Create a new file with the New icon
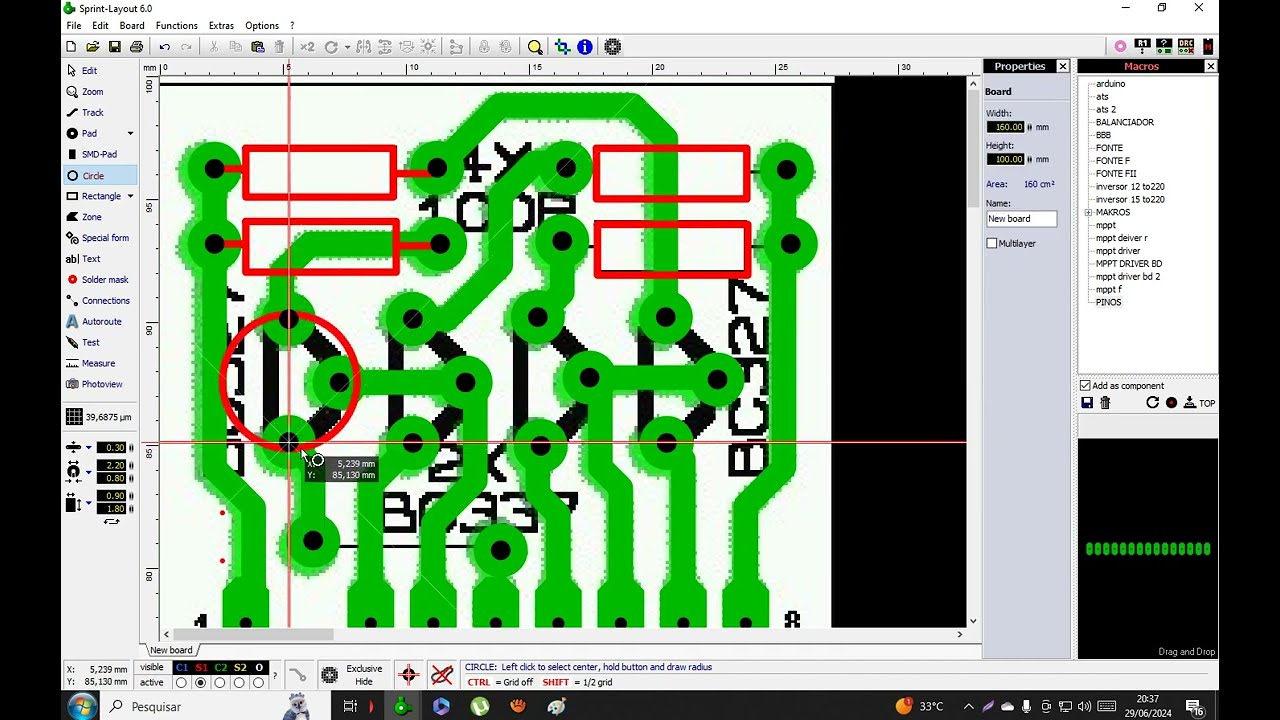This screenshot has height=720, width=1280. point(71,46)
